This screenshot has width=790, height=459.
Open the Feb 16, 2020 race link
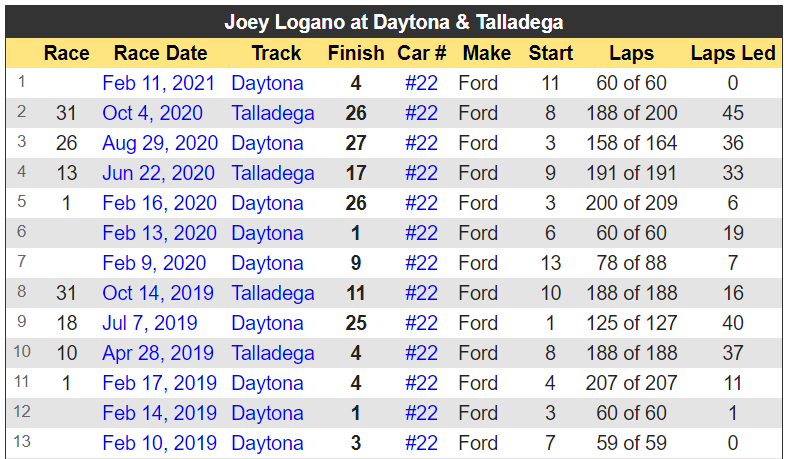[159, 203]
